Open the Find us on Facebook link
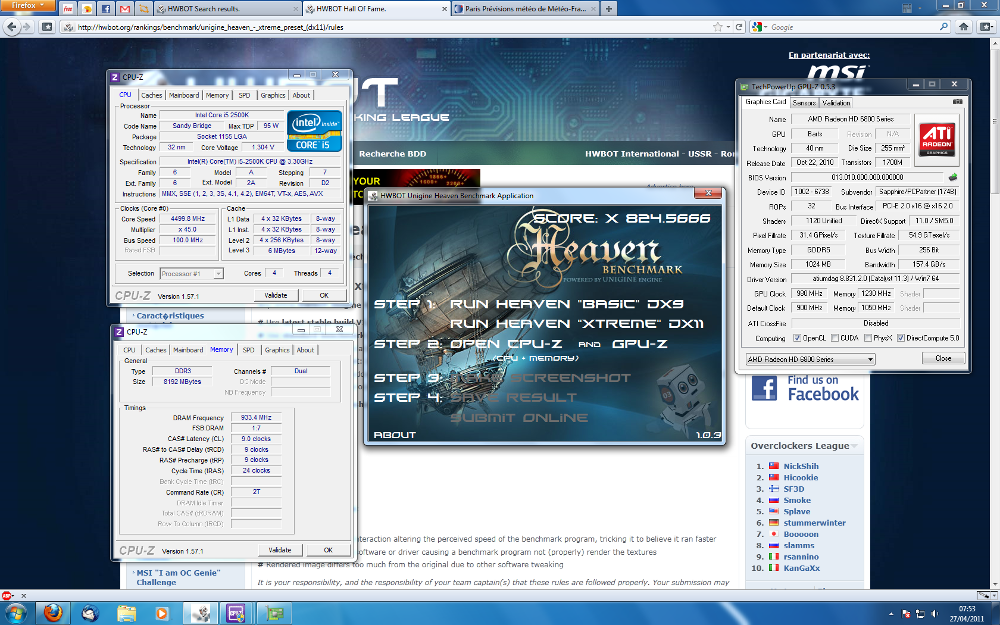Viewport: 1000px width, 625px height. pos(805,388)
